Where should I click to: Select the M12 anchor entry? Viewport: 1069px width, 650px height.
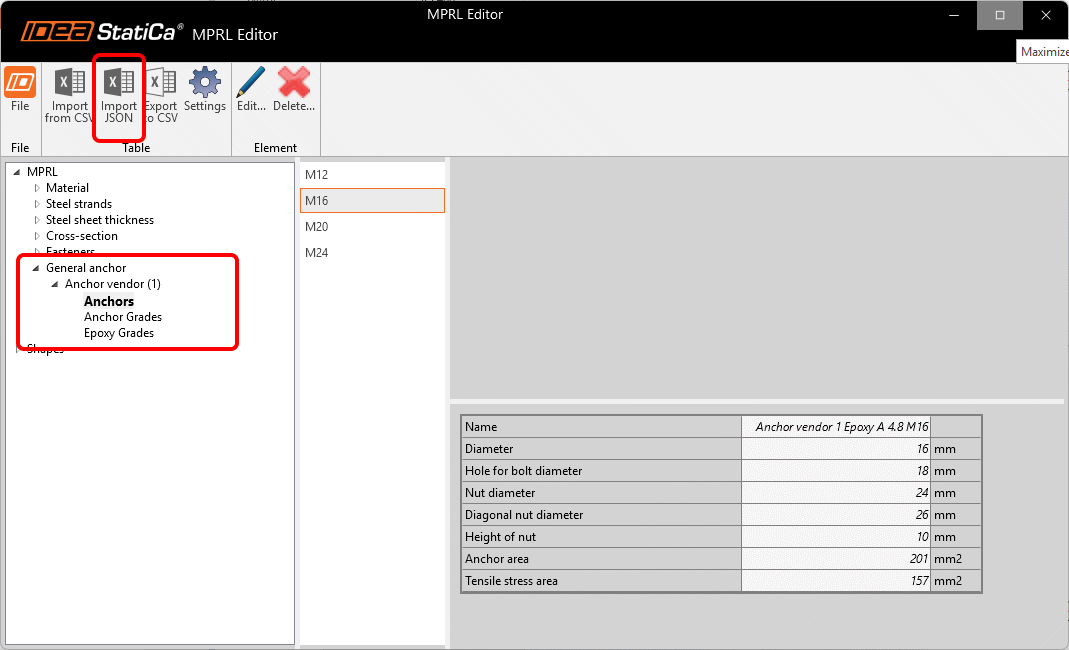coord(317,175)
